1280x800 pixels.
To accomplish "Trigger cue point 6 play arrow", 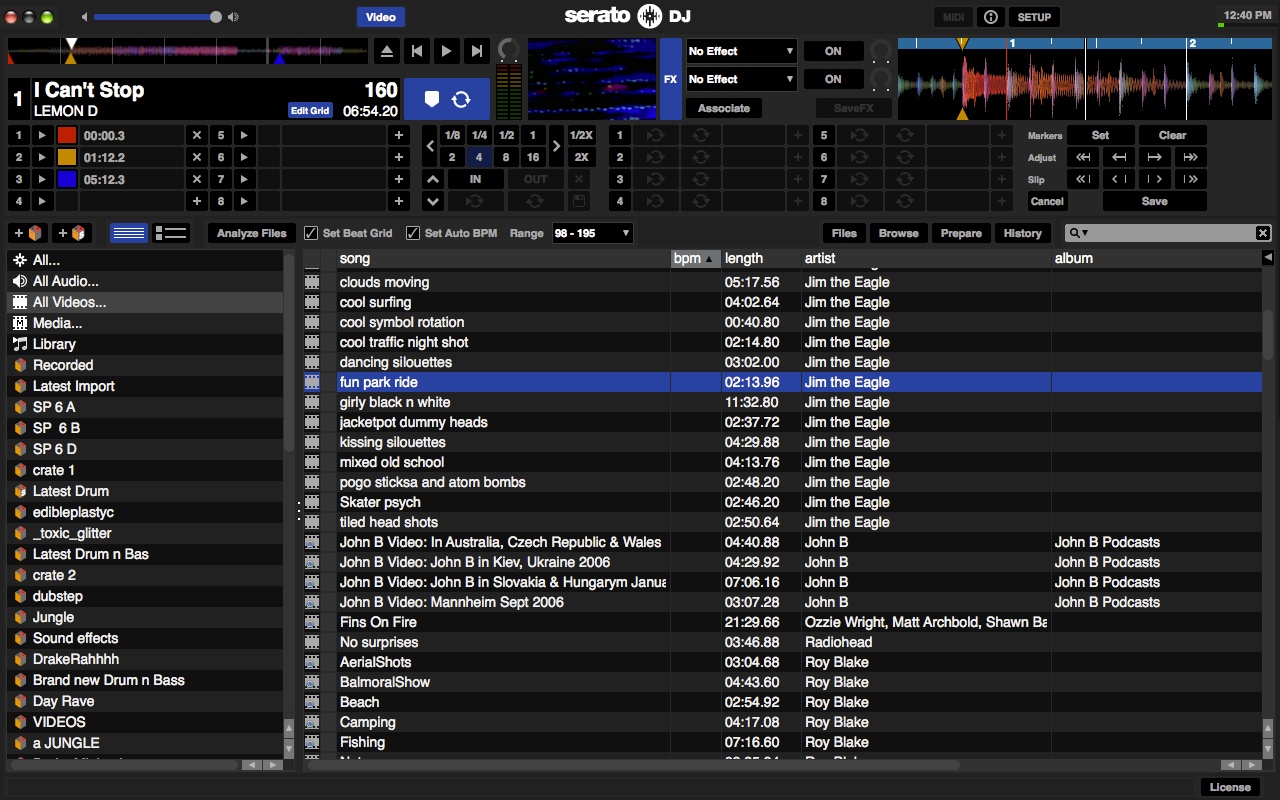I will pos(243,157).
